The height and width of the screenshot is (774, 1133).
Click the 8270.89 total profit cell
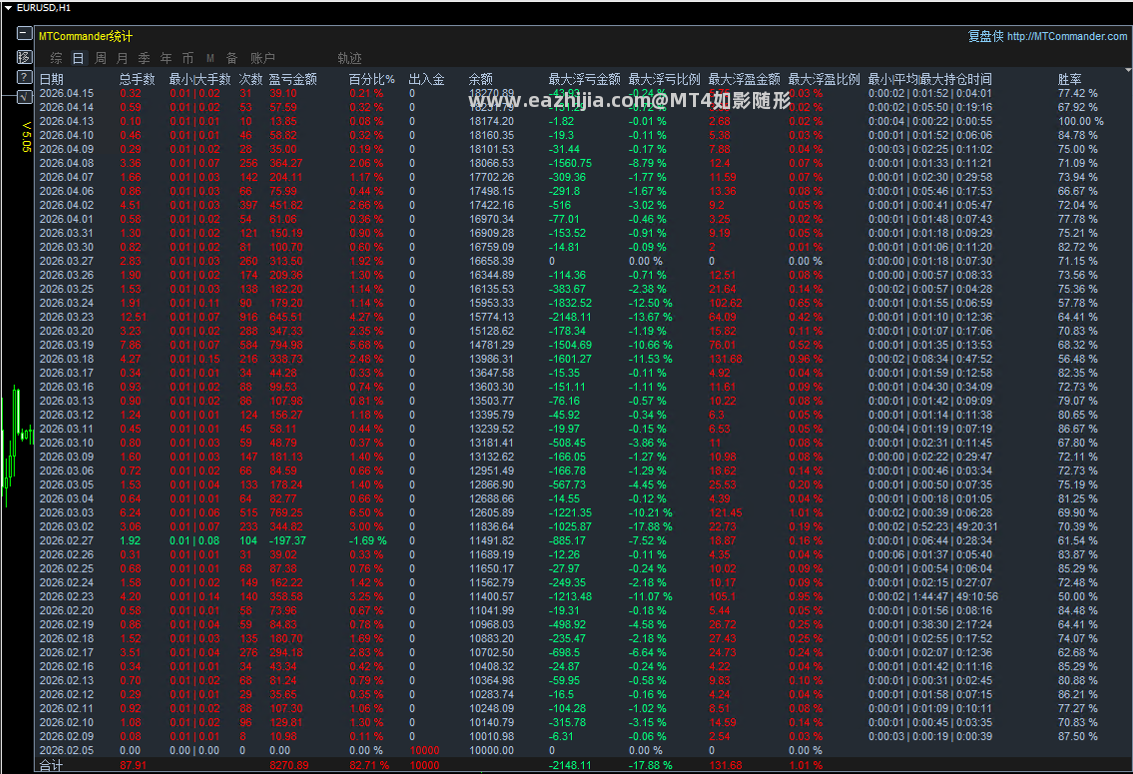[x=289, y=765]
